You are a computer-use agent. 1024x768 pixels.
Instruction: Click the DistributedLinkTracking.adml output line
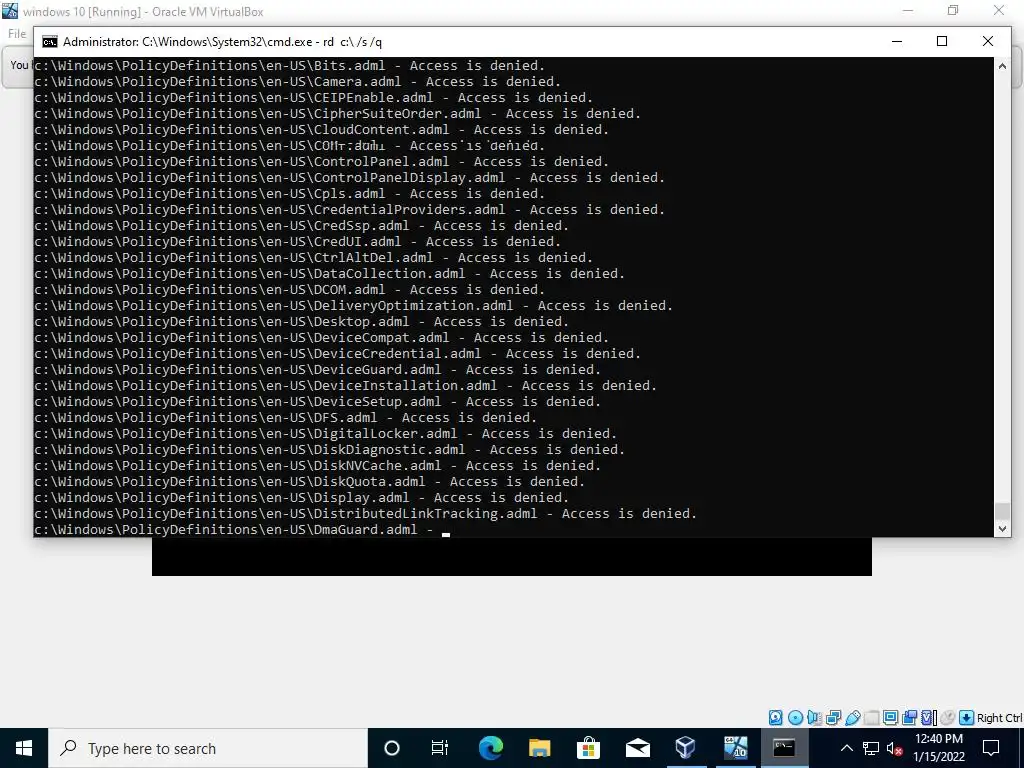click(x=366, y=513)
